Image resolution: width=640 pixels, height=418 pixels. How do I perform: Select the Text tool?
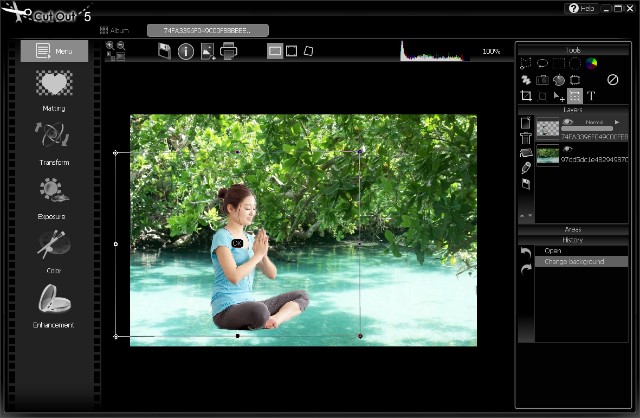[591, 96]
